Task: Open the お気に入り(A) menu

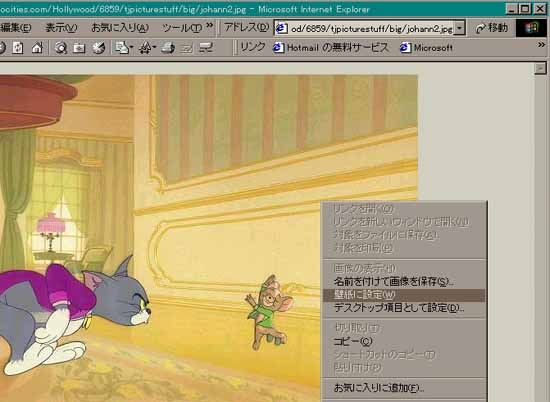Action: click(x=120, y=28)
